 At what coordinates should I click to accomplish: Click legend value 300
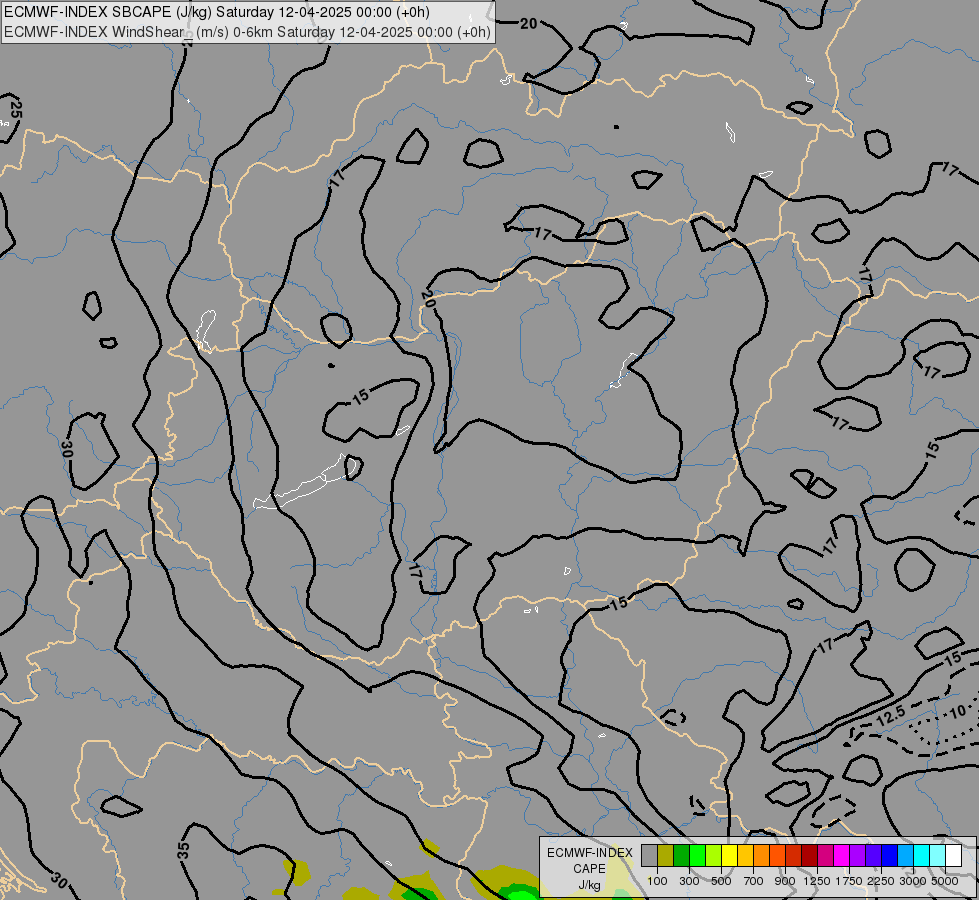[689, 881]
